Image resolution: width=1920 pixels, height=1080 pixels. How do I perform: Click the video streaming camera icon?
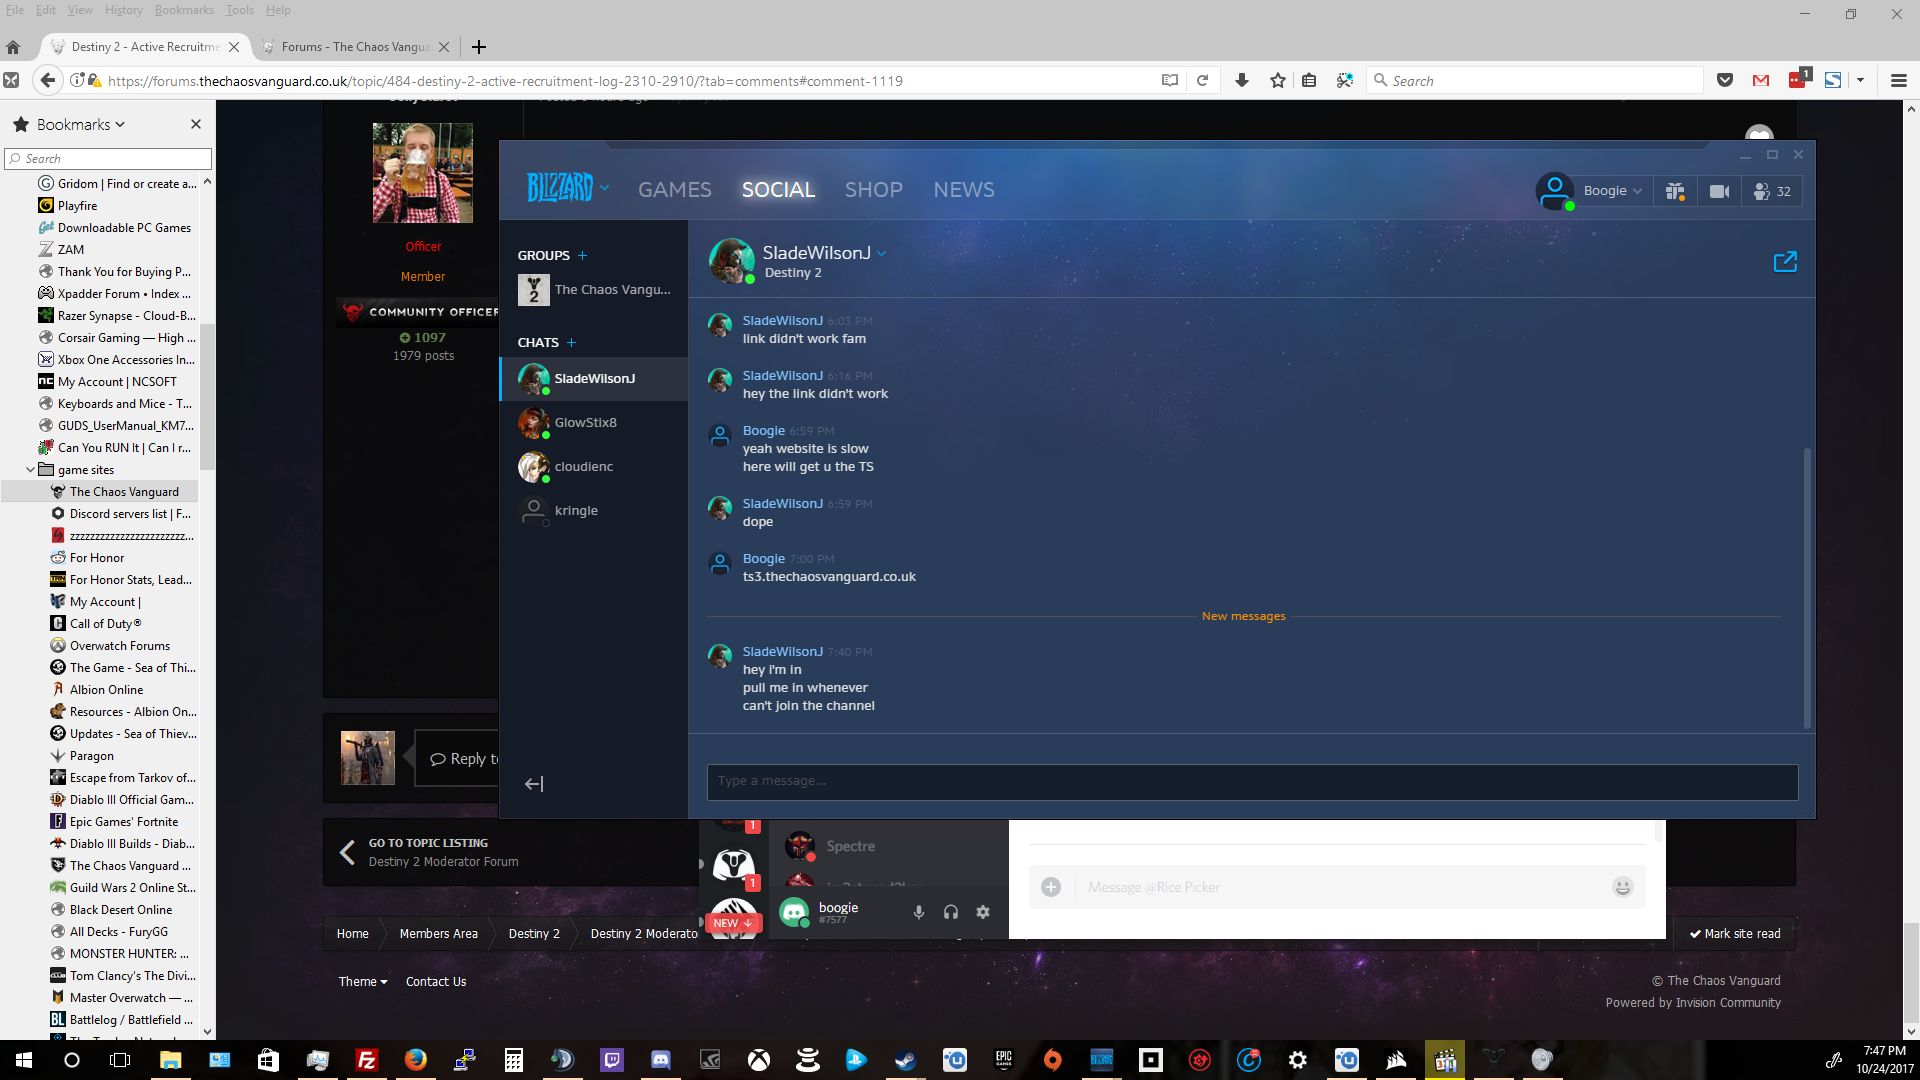tap(1719, 191)
